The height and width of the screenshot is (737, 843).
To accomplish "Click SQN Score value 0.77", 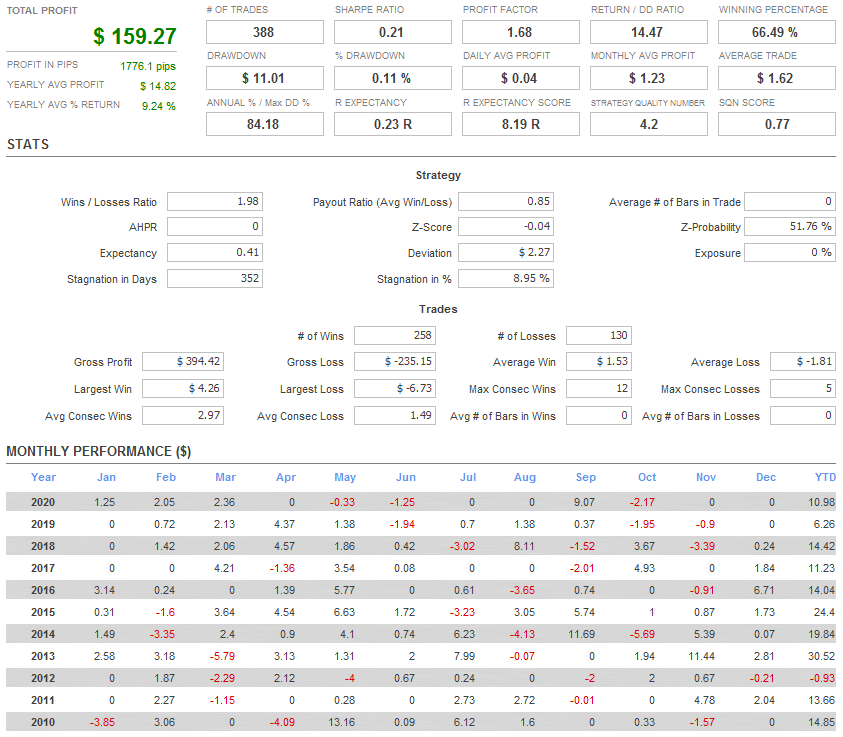I will point(776,124).
